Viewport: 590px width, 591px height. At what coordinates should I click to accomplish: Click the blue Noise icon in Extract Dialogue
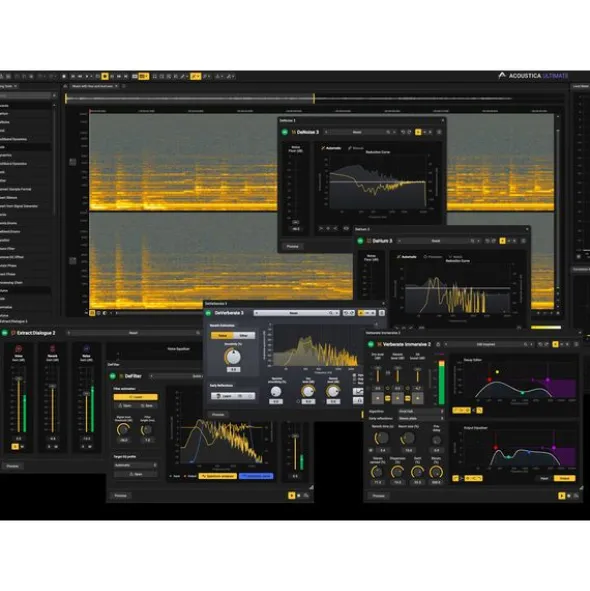(x=86, y=349)
